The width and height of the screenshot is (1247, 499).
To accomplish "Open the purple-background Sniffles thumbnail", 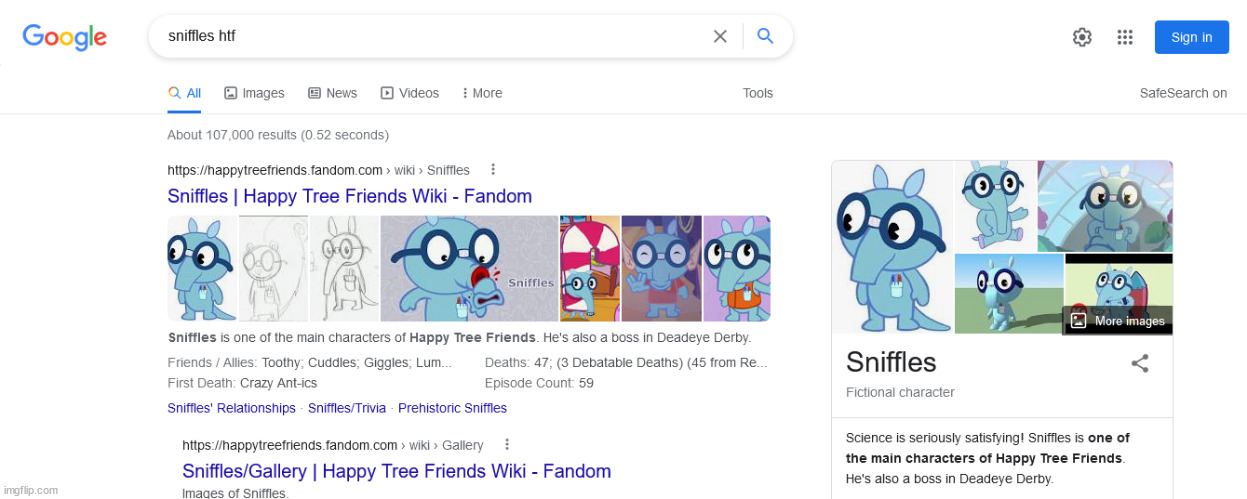I will (x=737, y=268).
